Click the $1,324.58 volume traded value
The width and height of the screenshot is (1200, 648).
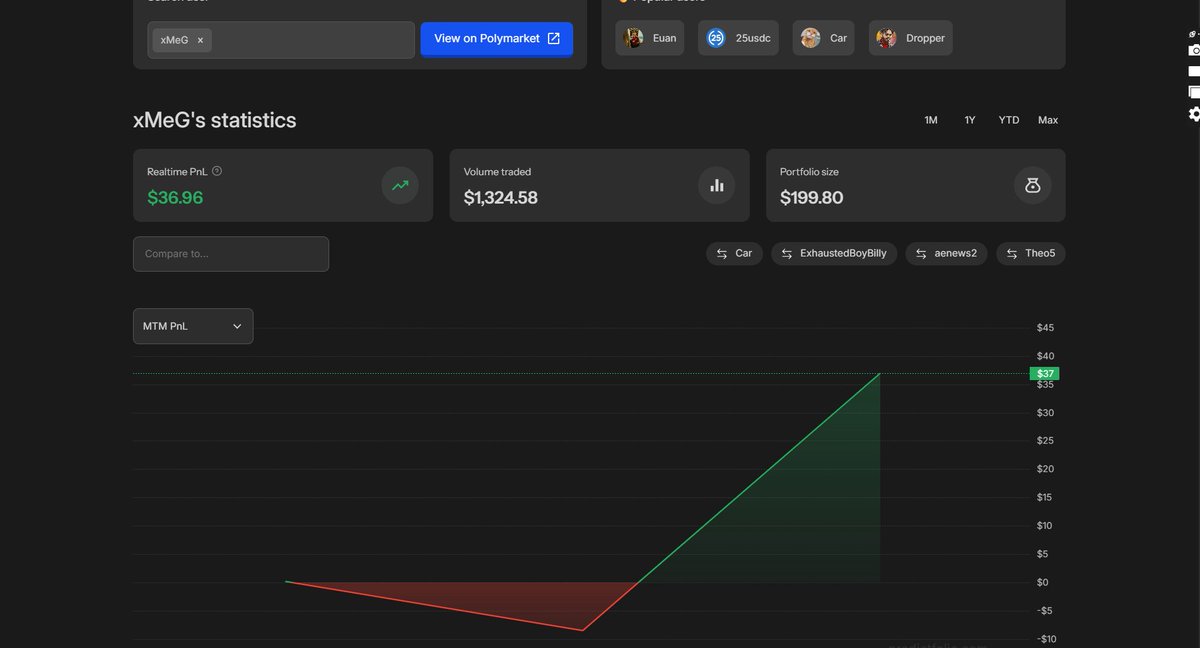pyautogui.click(x=501, y=198)
